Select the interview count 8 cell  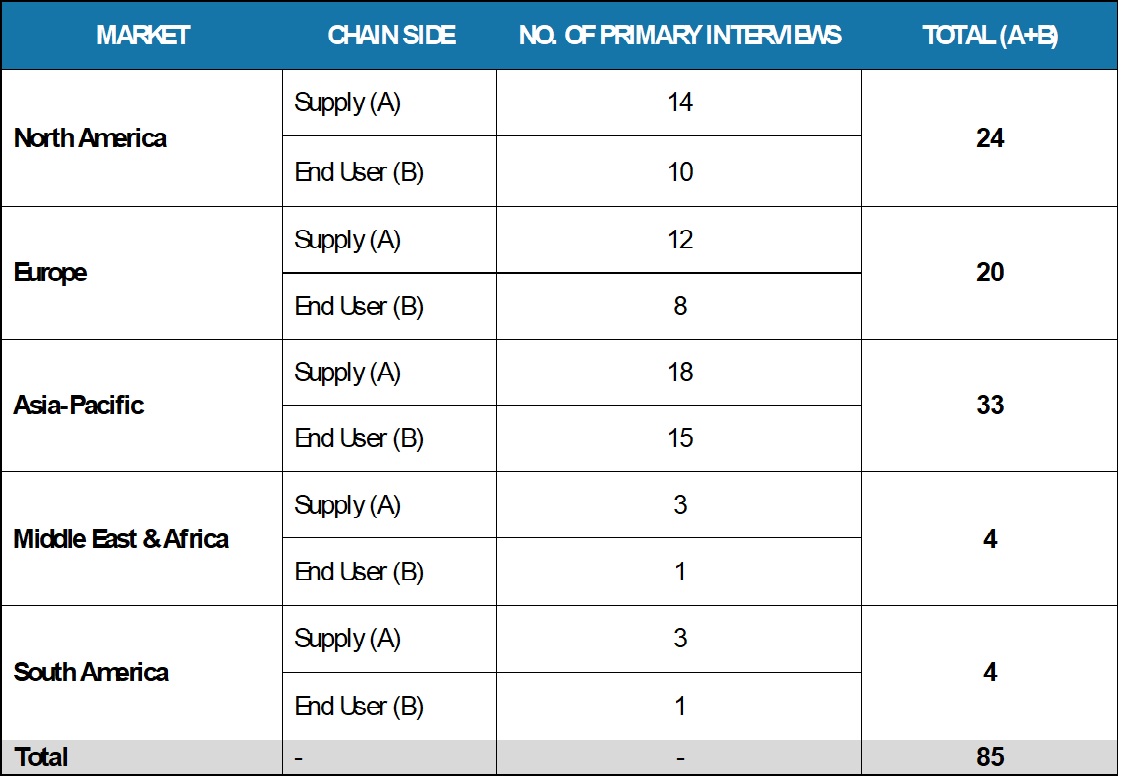click(x=680, y=306)
